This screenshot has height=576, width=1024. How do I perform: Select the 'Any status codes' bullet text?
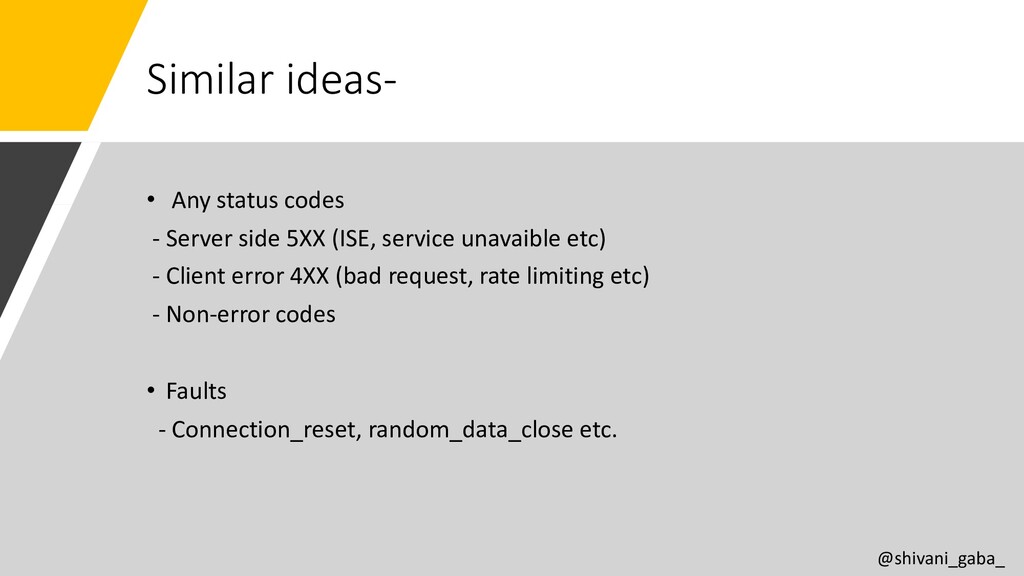pyautogui.click(x=257, y=200)
